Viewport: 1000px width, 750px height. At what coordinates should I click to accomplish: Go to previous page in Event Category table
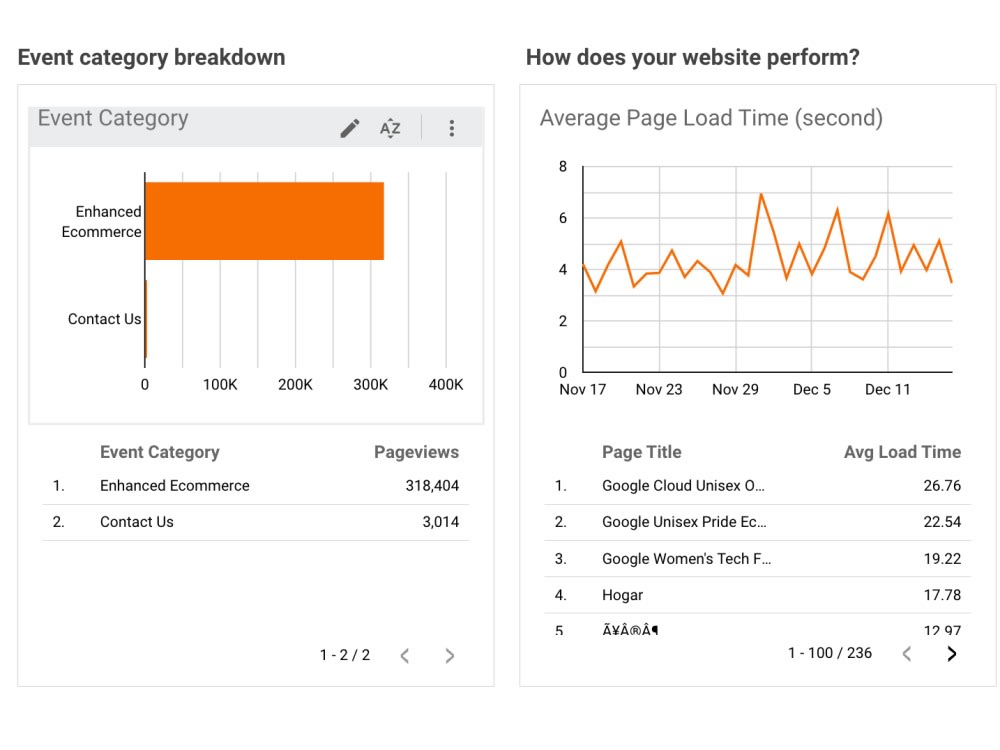click(405, 656)
